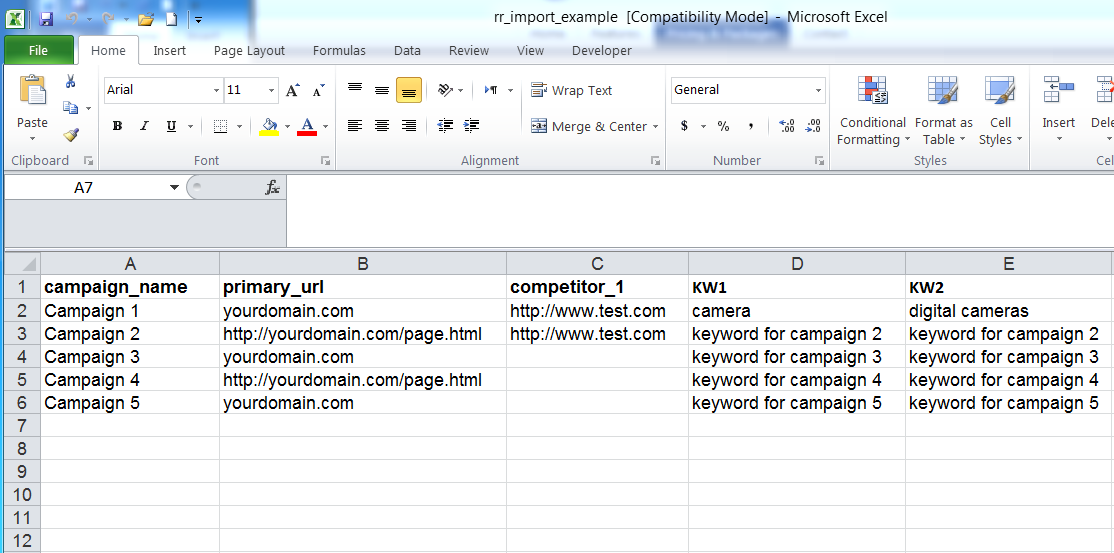Open the Conditional Formatting dropdown
The width and height of the screenshot is (1114, 553).
[873, 130]
